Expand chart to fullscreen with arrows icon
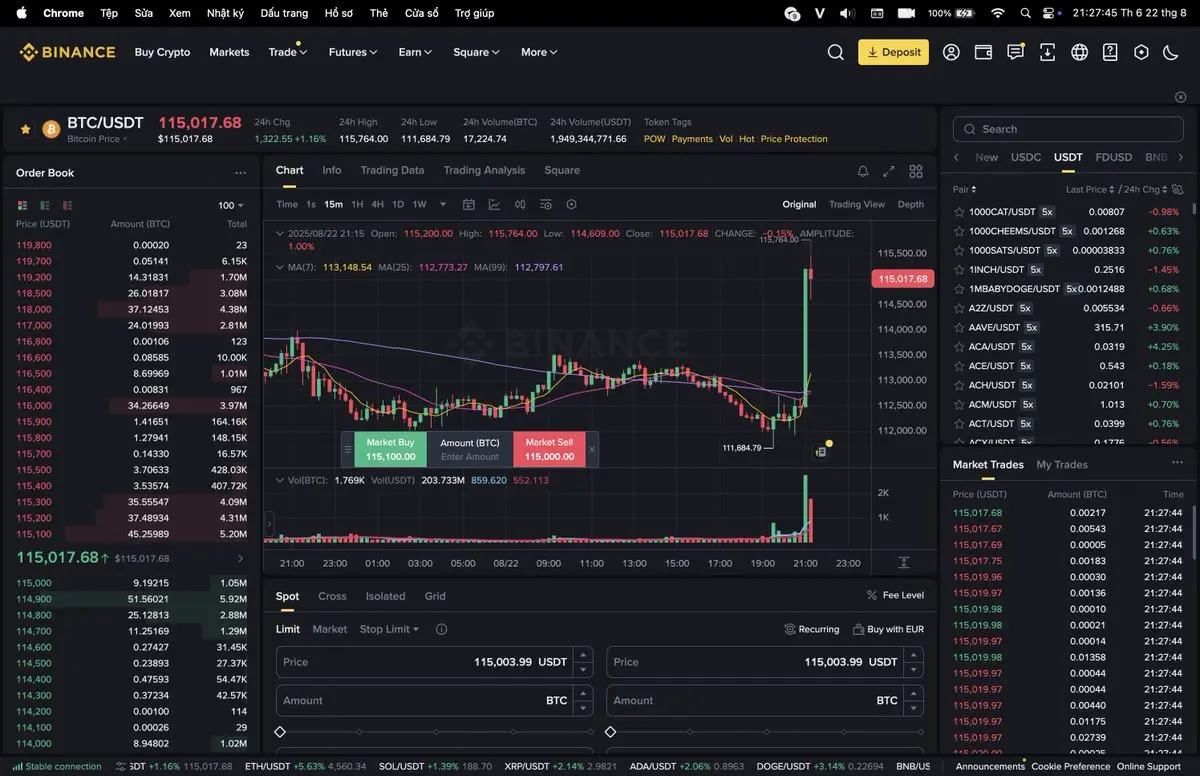Viewport: 1200px width, 776px height. pos(889,171)
